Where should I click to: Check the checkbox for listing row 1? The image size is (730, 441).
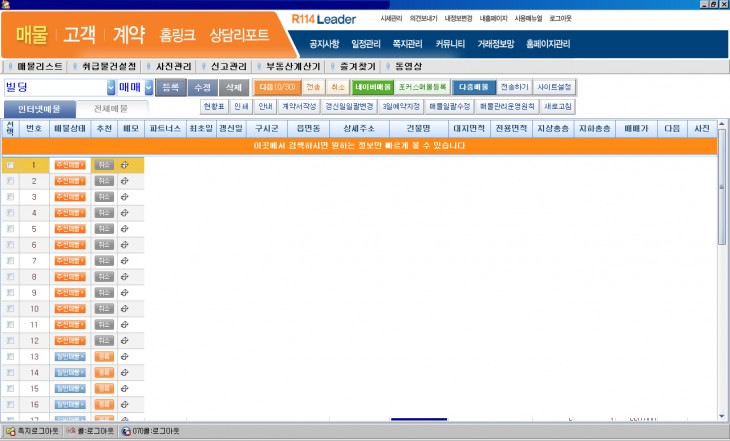tap(10, 165)
